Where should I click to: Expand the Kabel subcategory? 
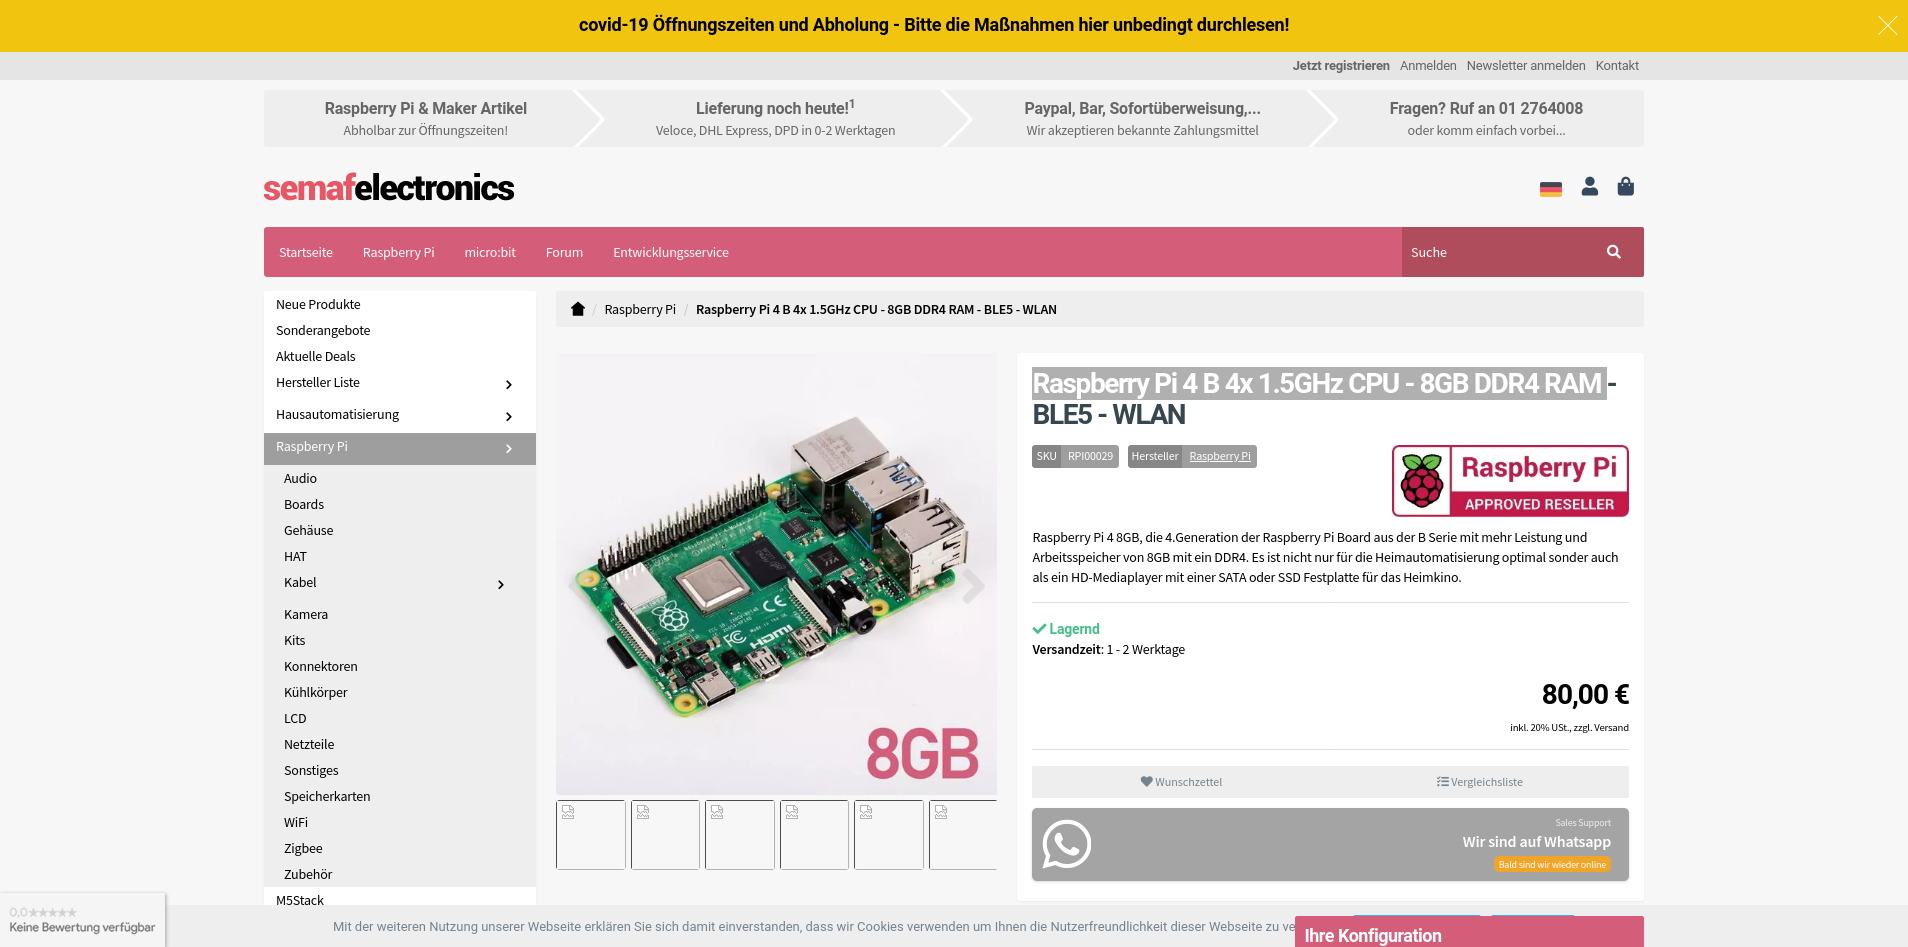[501, 584]
